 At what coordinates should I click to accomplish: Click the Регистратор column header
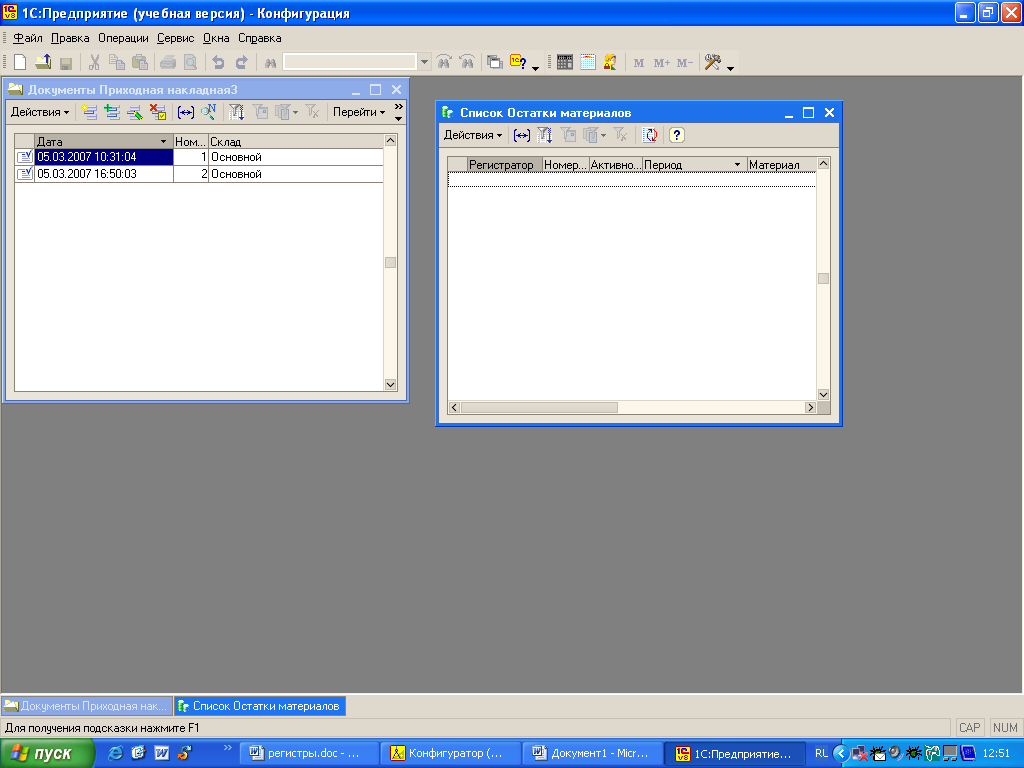click(505, 165)
